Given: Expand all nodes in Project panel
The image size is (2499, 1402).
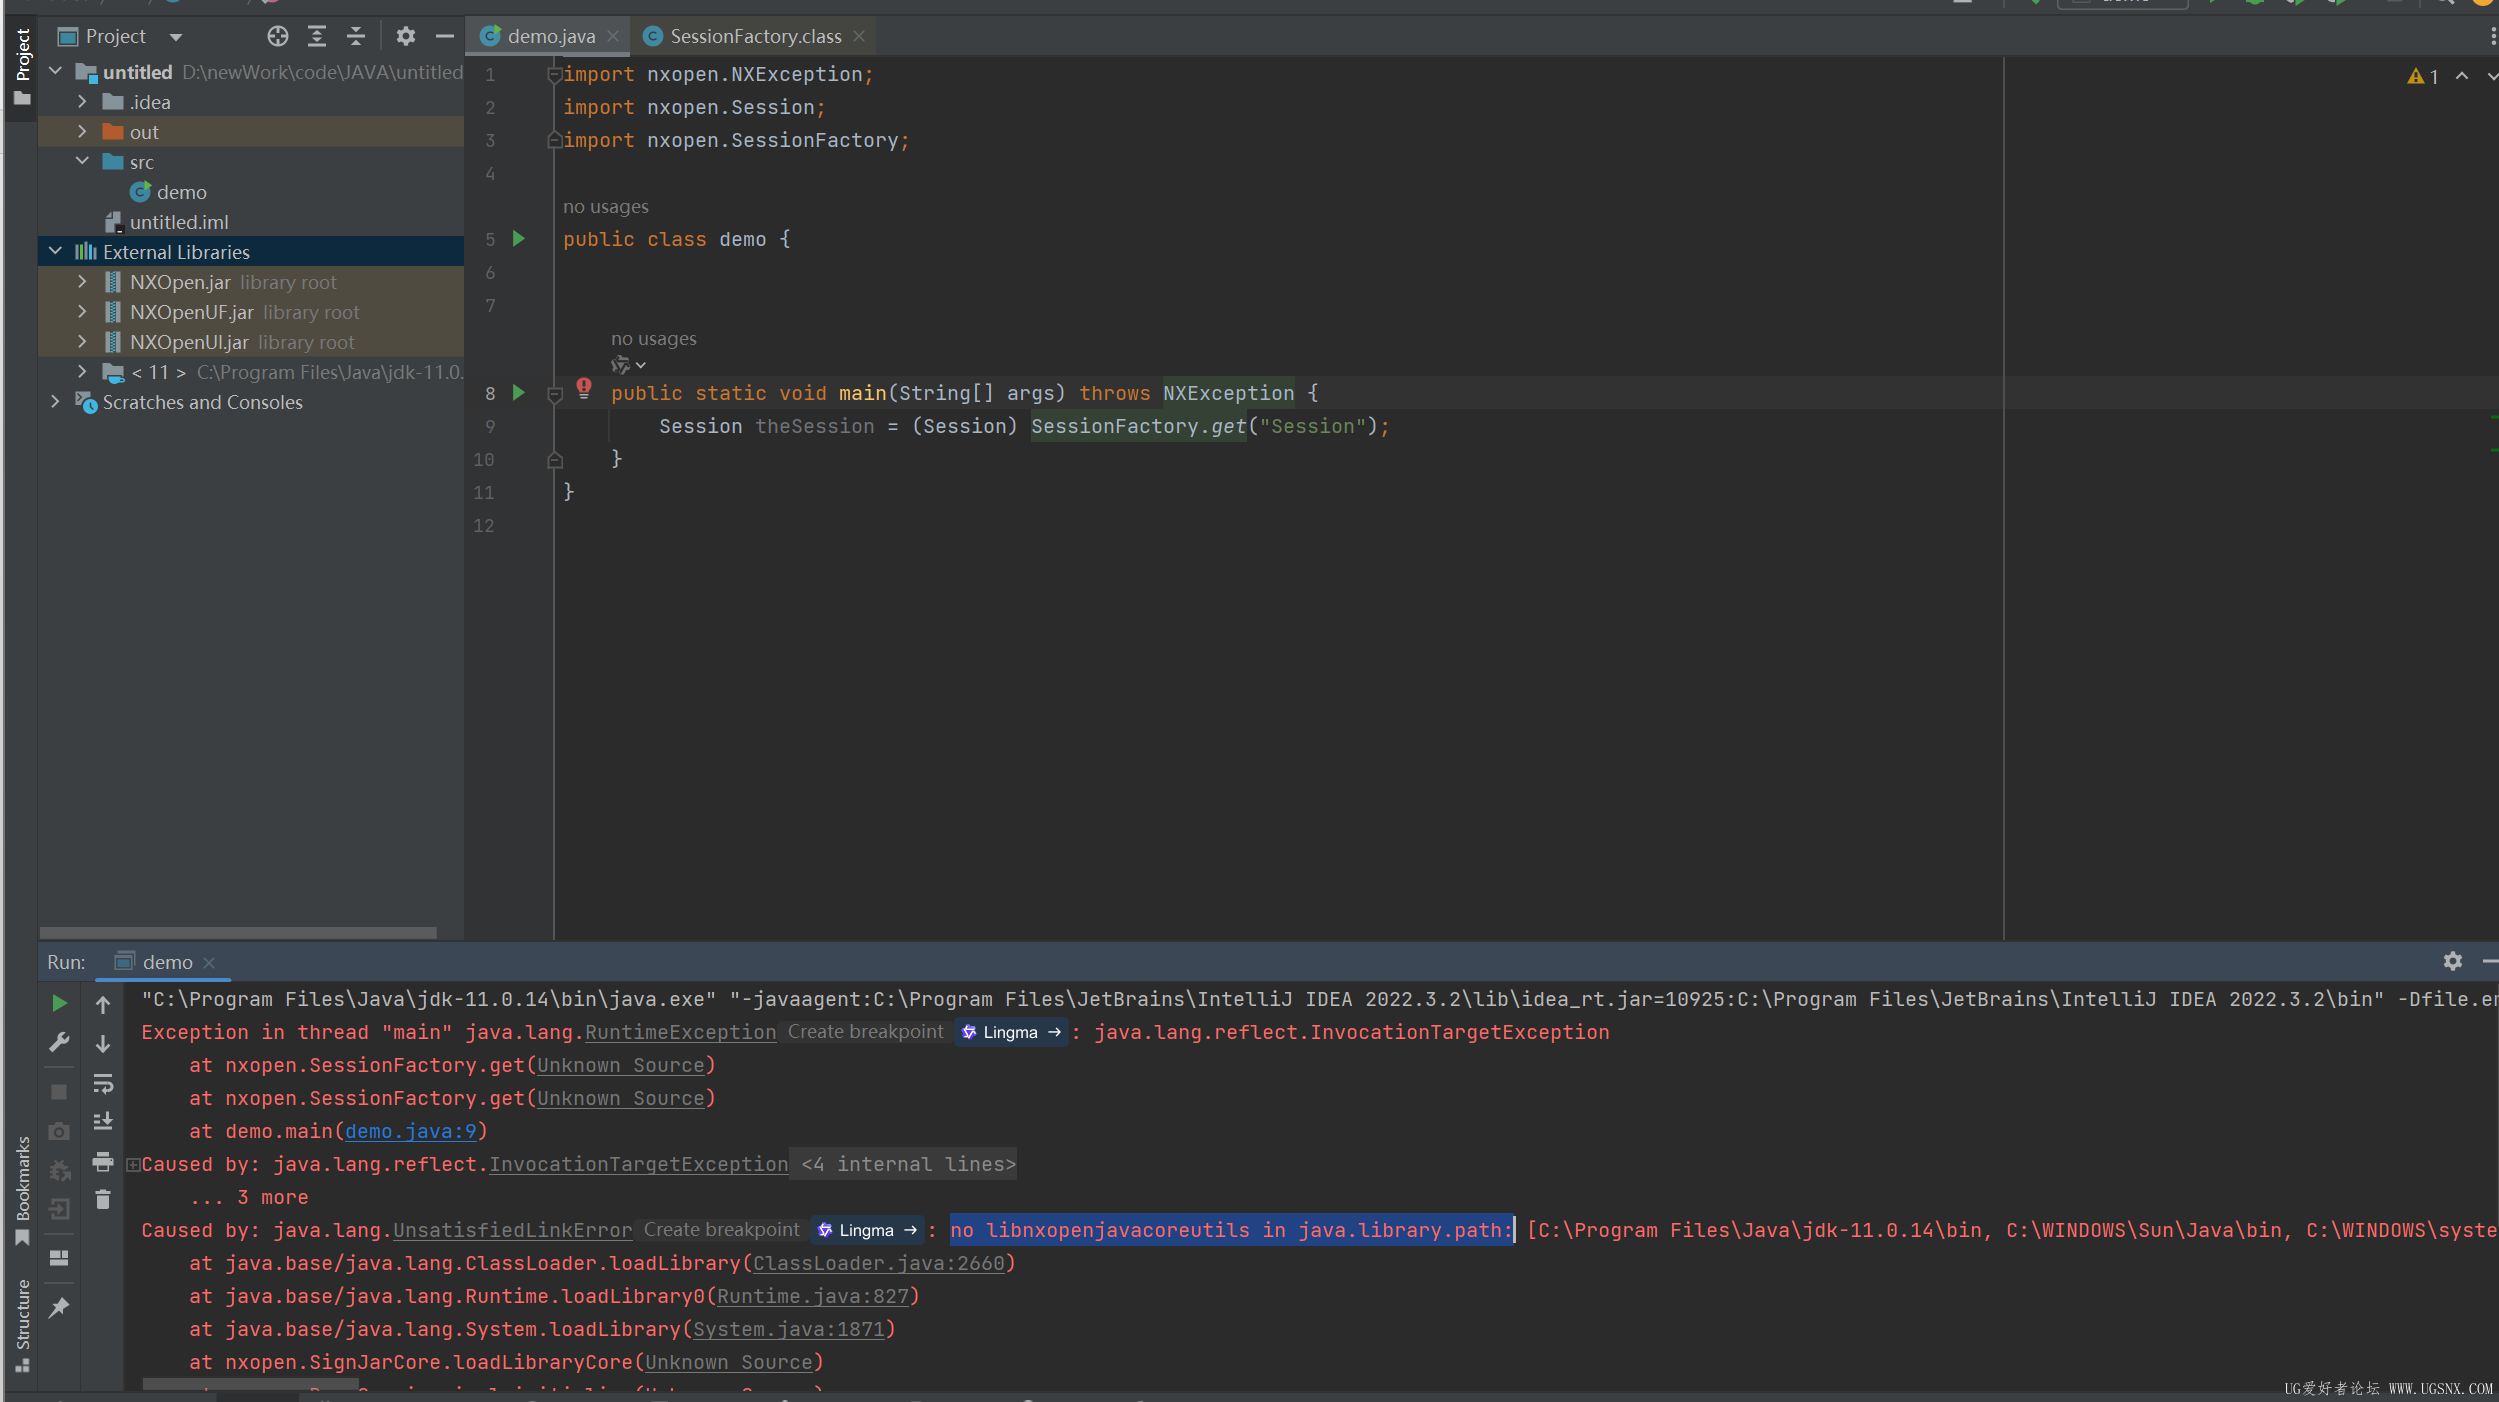Looking at the screenshot, I should click(x=317, y=37).
